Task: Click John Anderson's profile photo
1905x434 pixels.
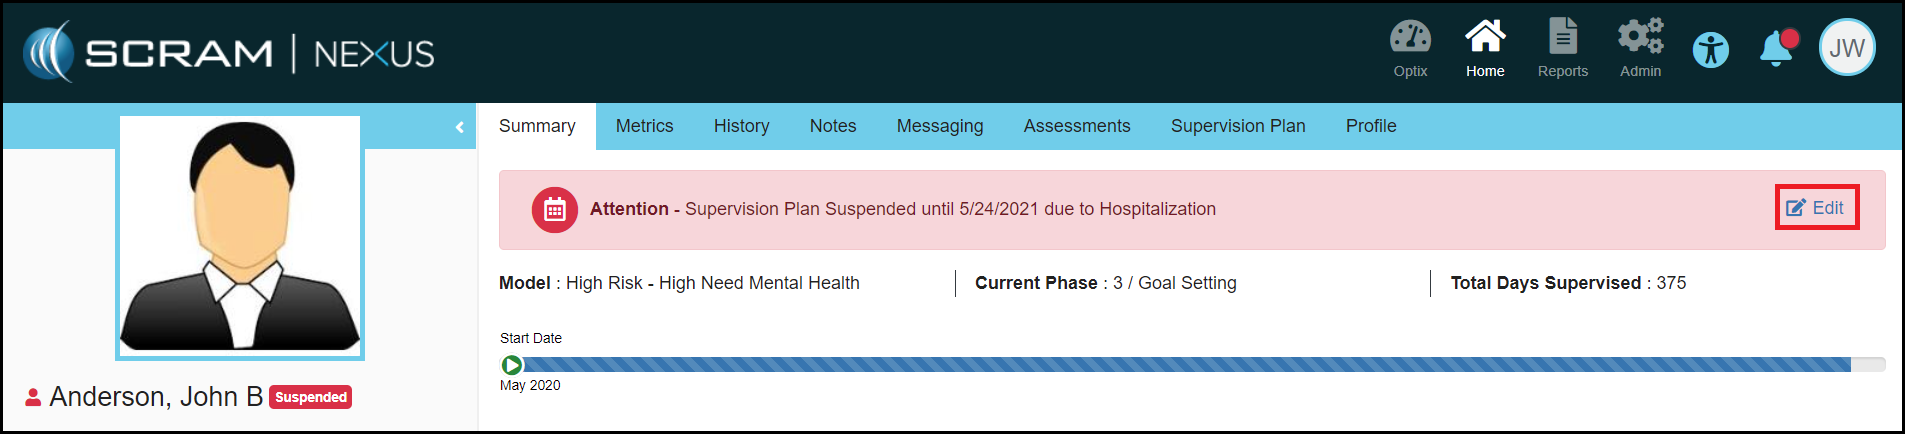Action: [x=240, y=237]
